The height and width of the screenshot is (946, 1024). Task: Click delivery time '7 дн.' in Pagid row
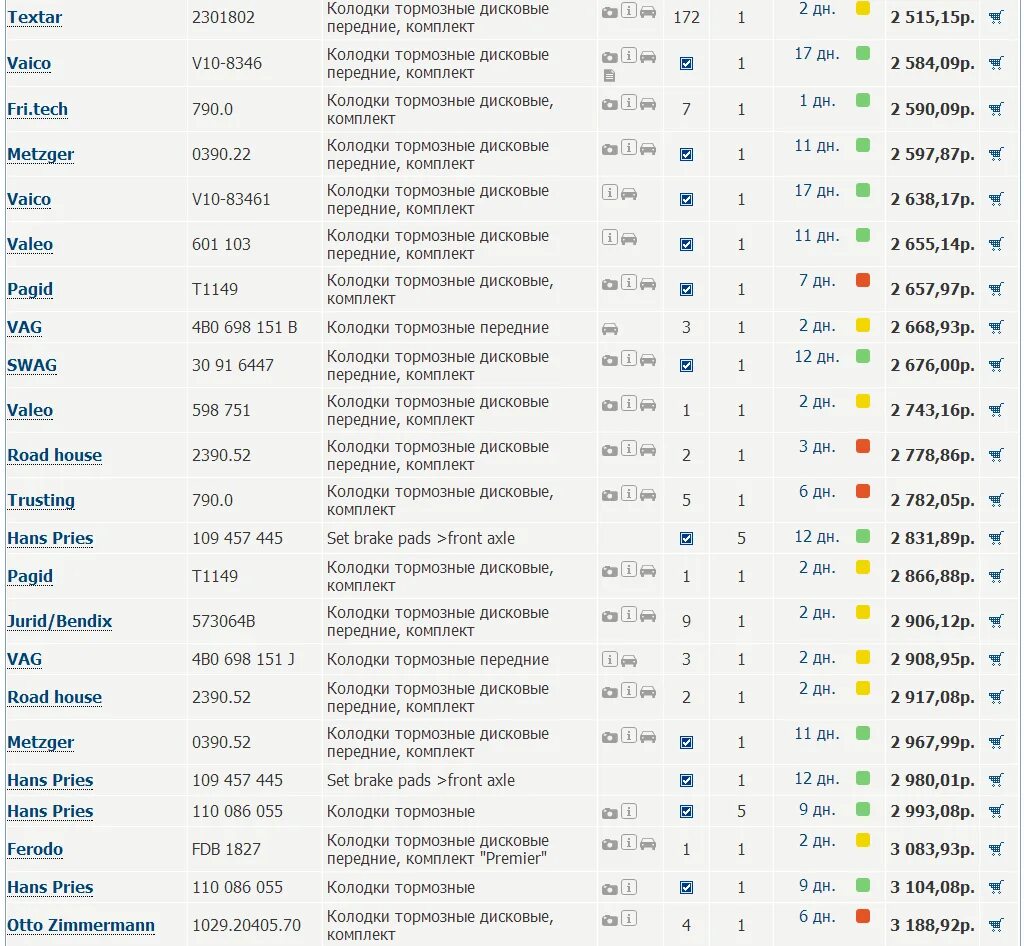click(817, 281)
